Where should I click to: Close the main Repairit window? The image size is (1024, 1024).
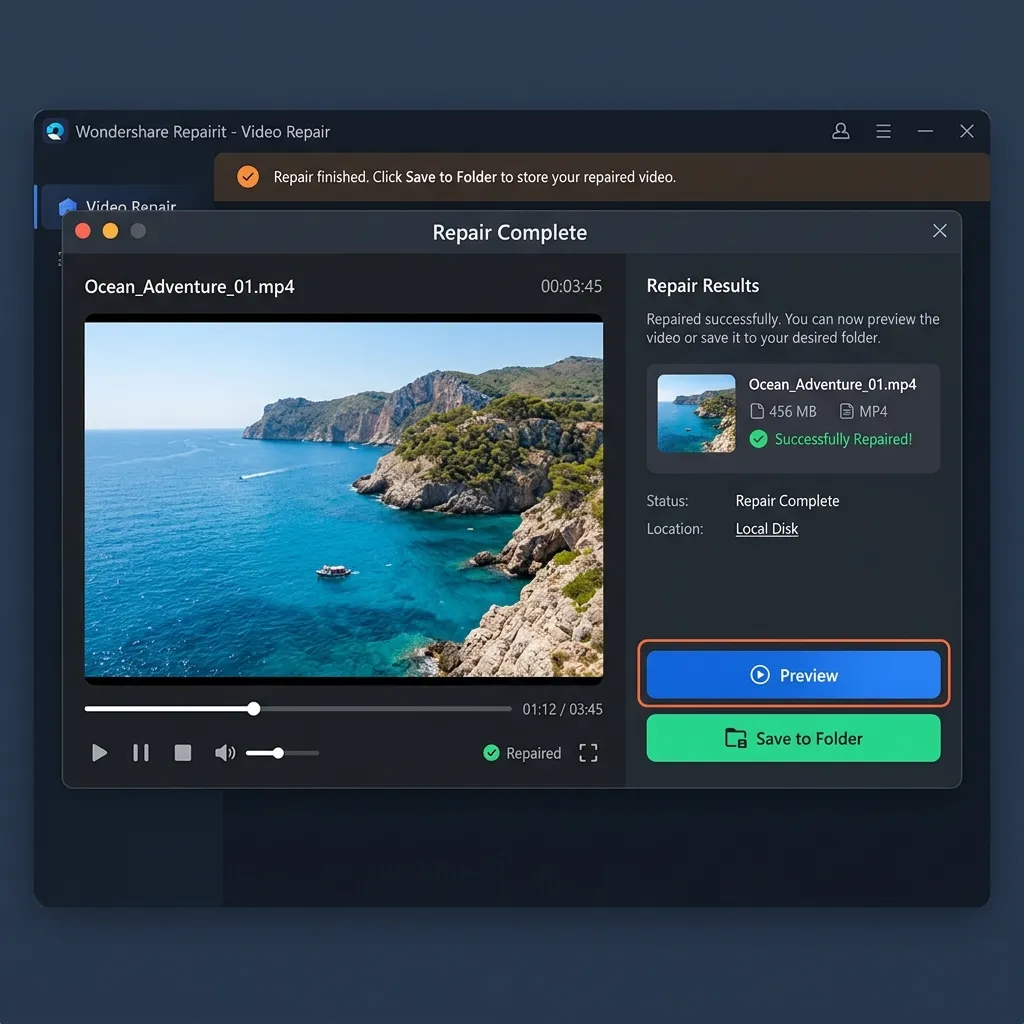[x=967, y=131]
